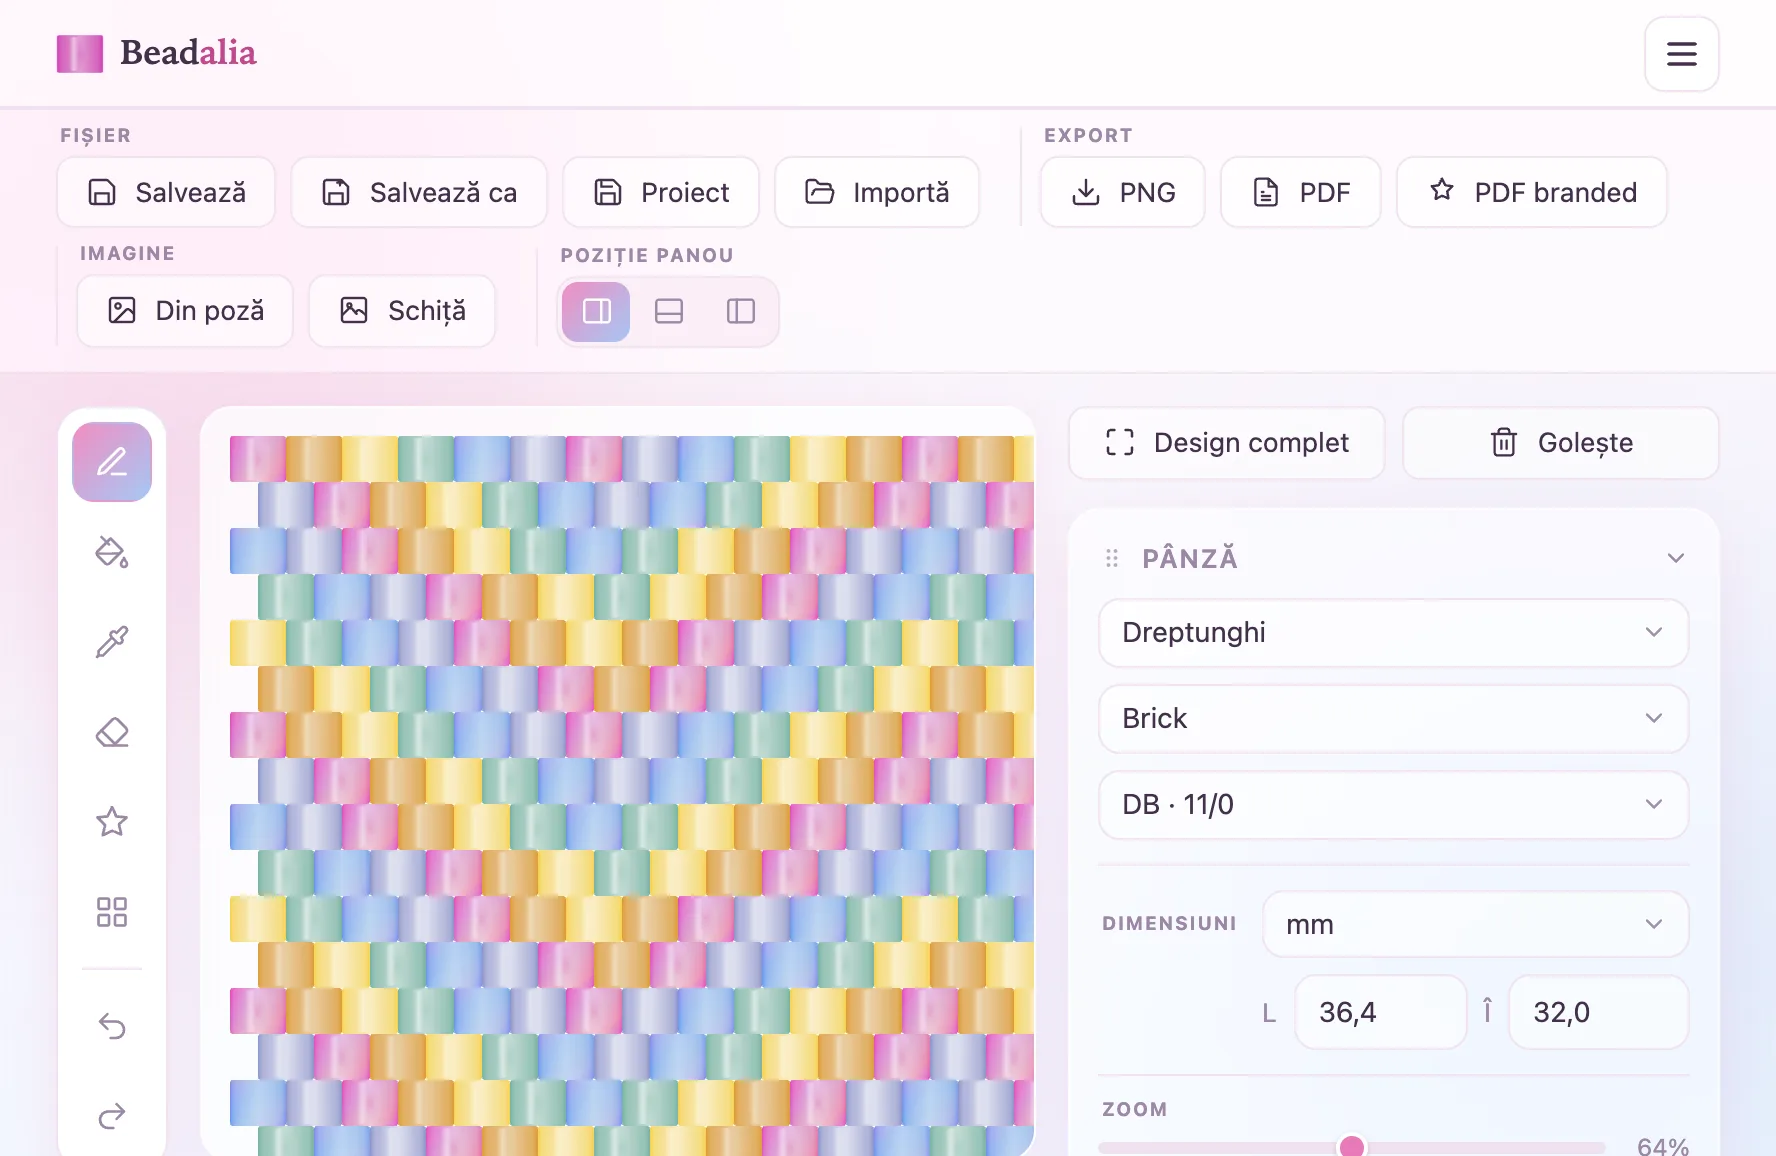Collapse the PÂNZĂ panel section
Viewport: 1776px width, 1156px height.
tap(1676, 558)
